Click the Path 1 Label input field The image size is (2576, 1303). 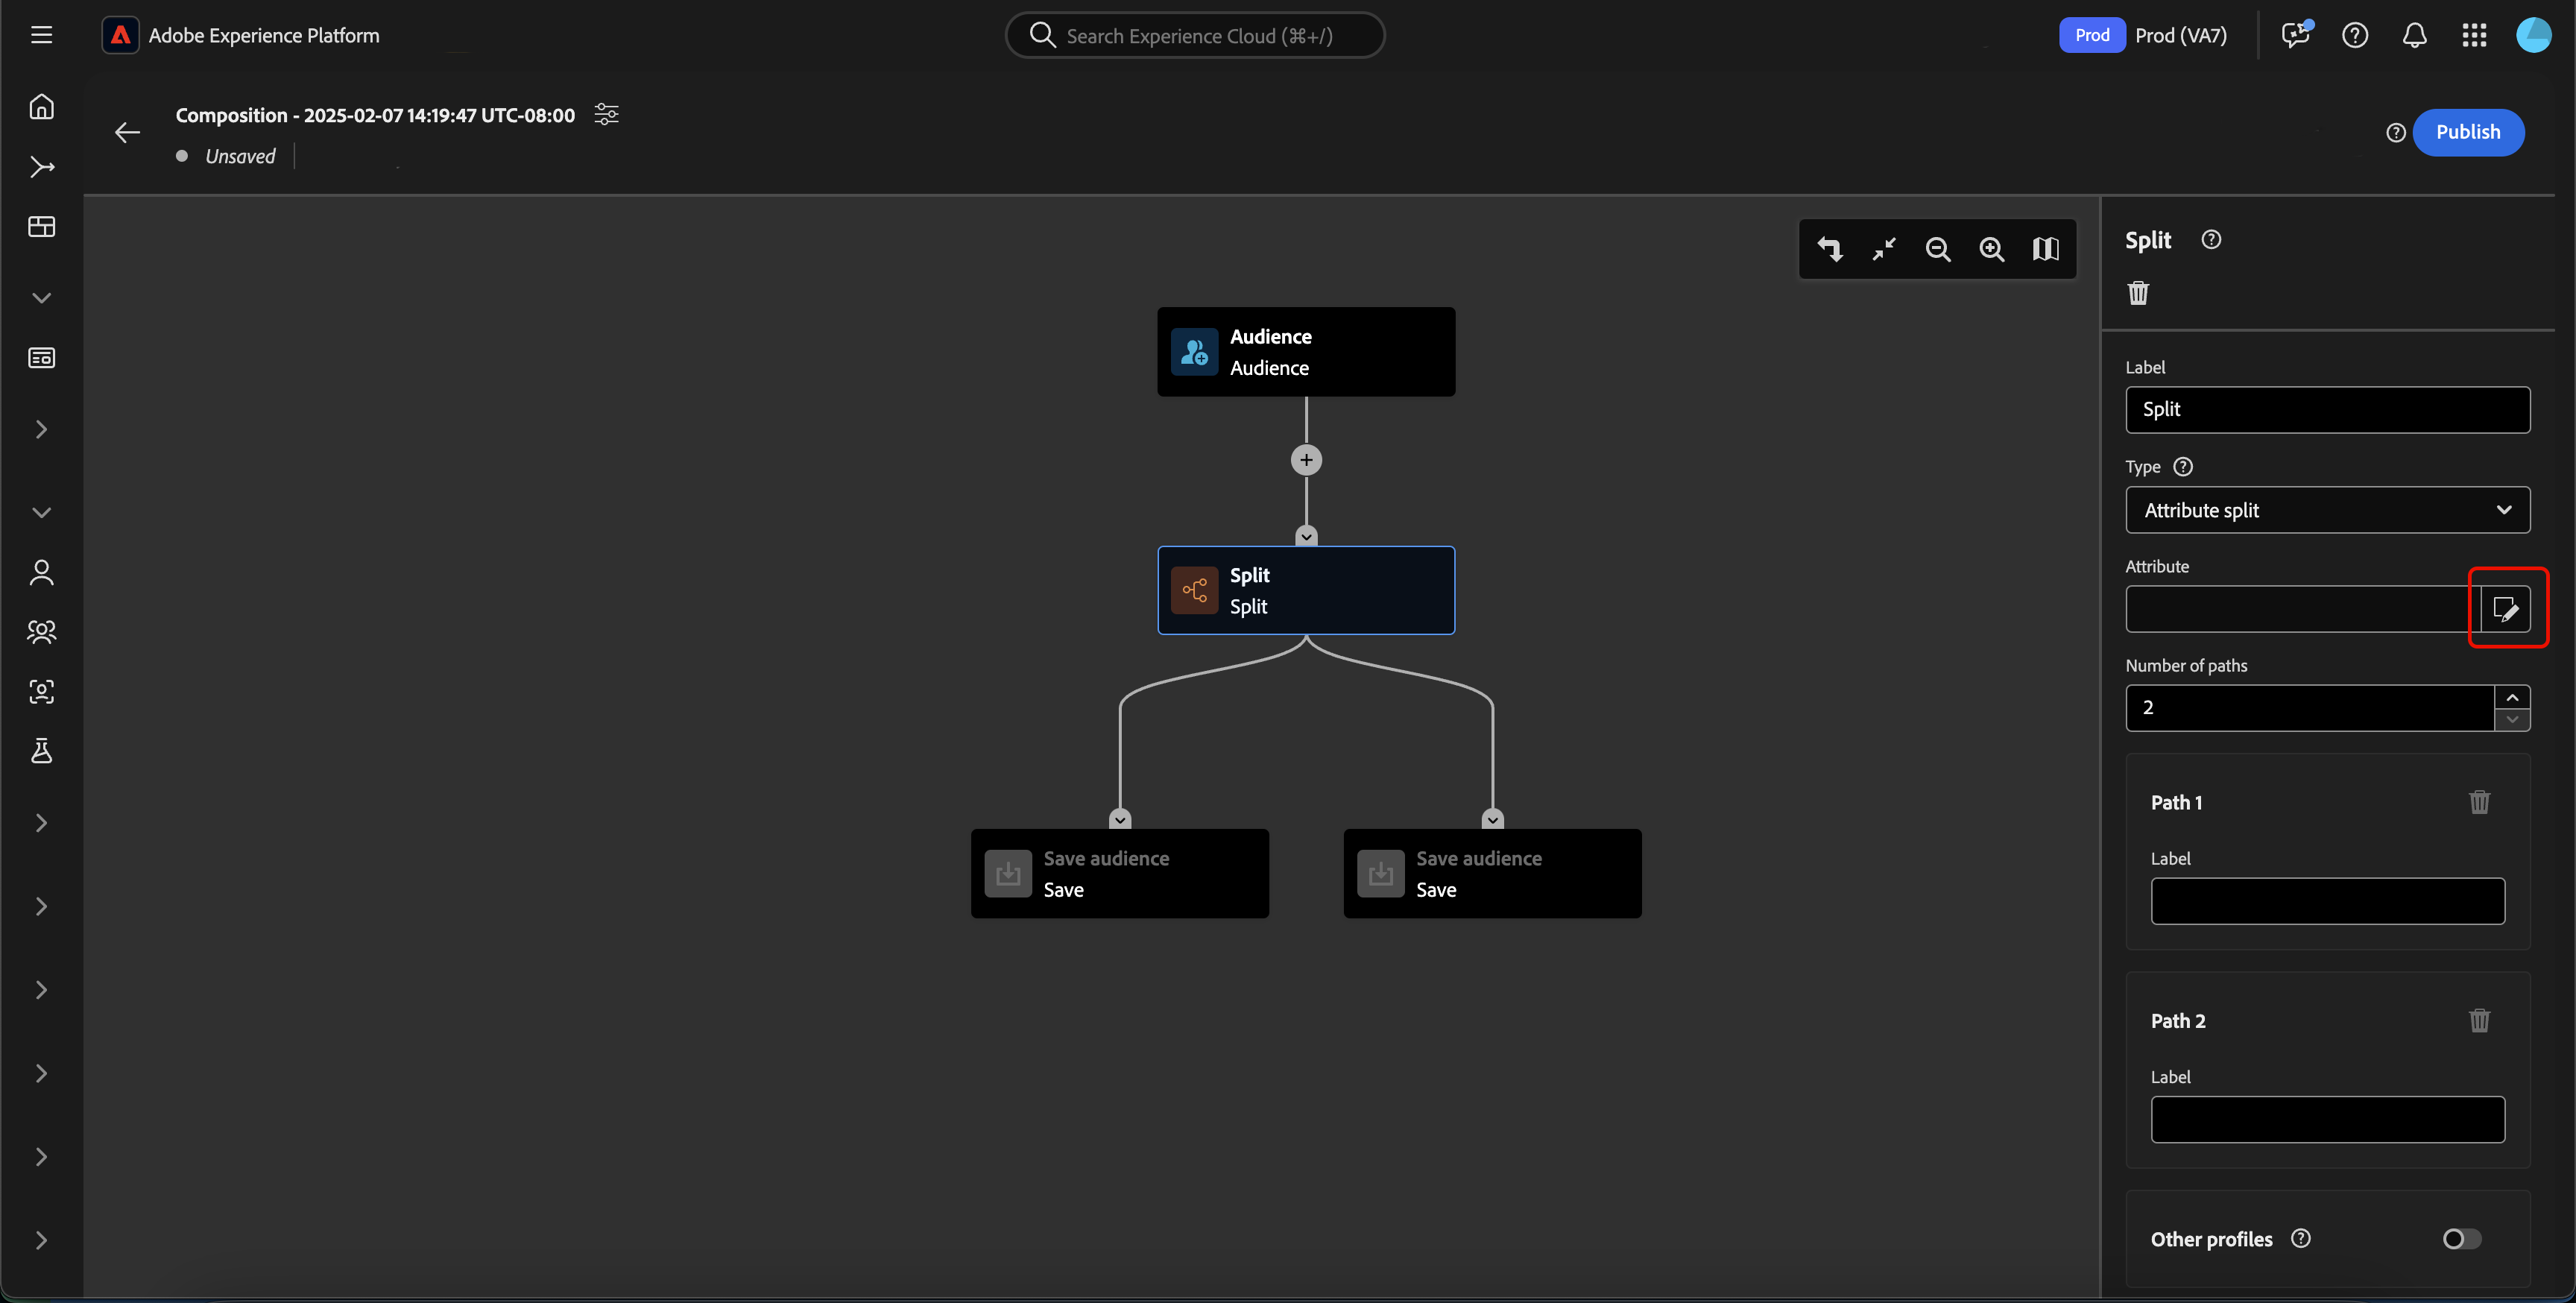[2327, 901]
